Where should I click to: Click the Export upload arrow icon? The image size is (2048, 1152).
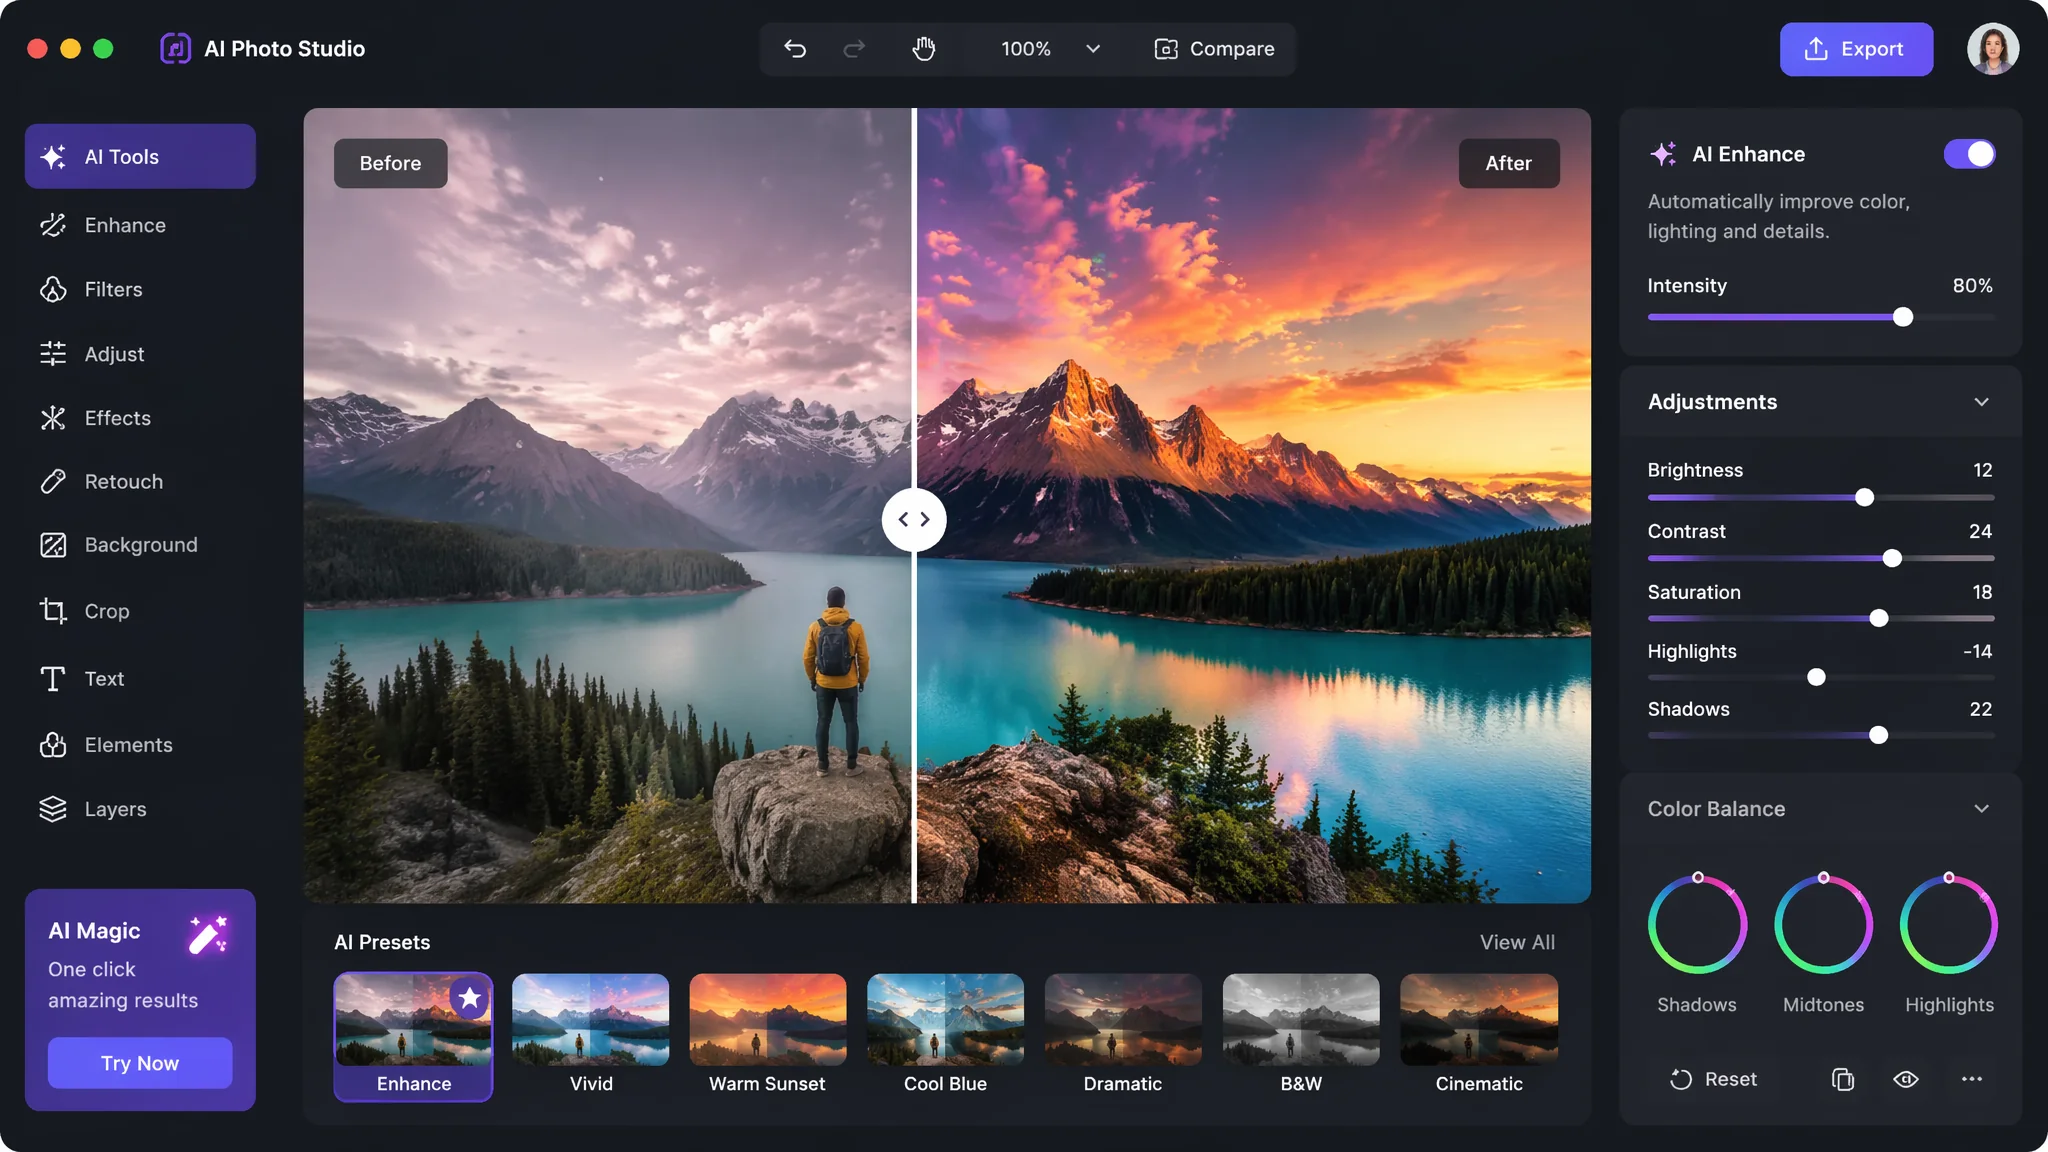point(1816,49)
